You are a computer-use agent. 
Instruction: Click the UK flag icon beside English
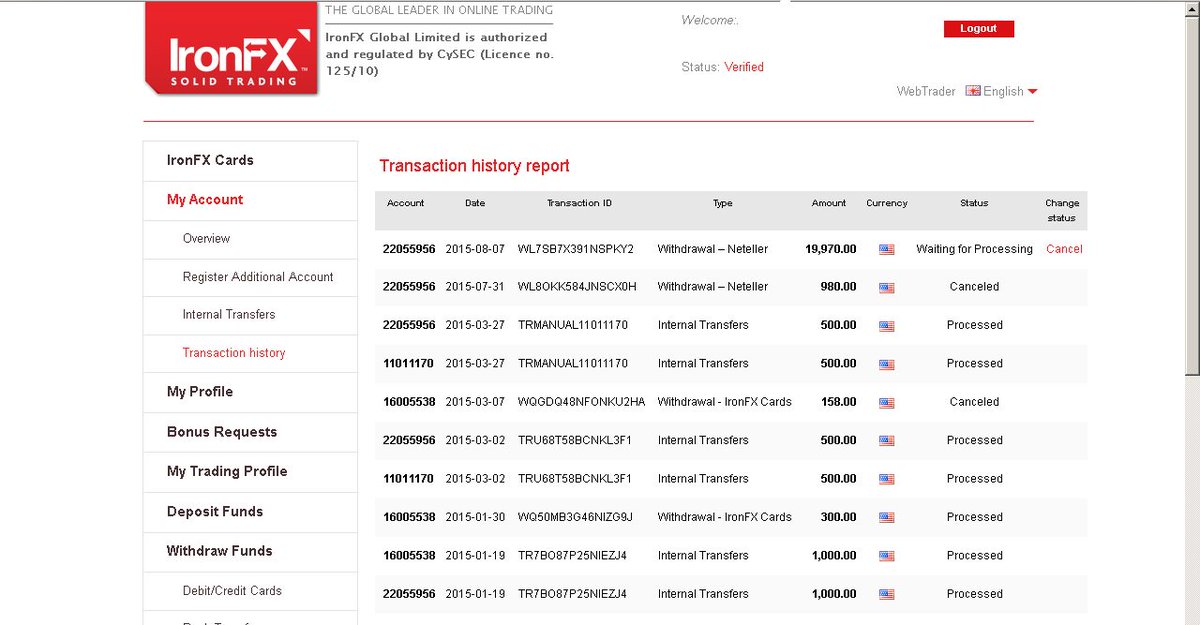tap(972, 91)
